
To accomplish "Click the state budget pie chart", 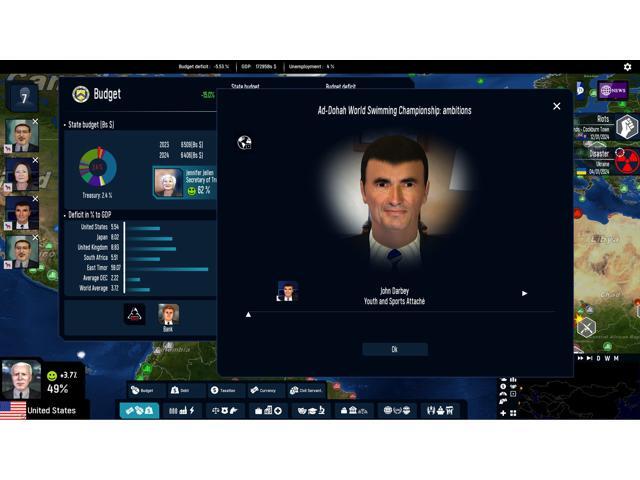I will [98, 167].
